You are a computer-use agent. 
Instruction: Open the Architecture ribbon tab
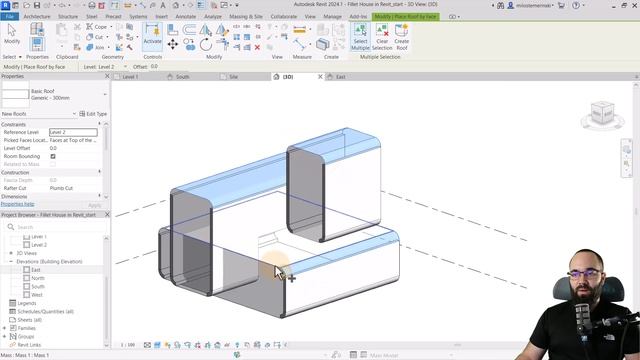[x=37, y=17]
